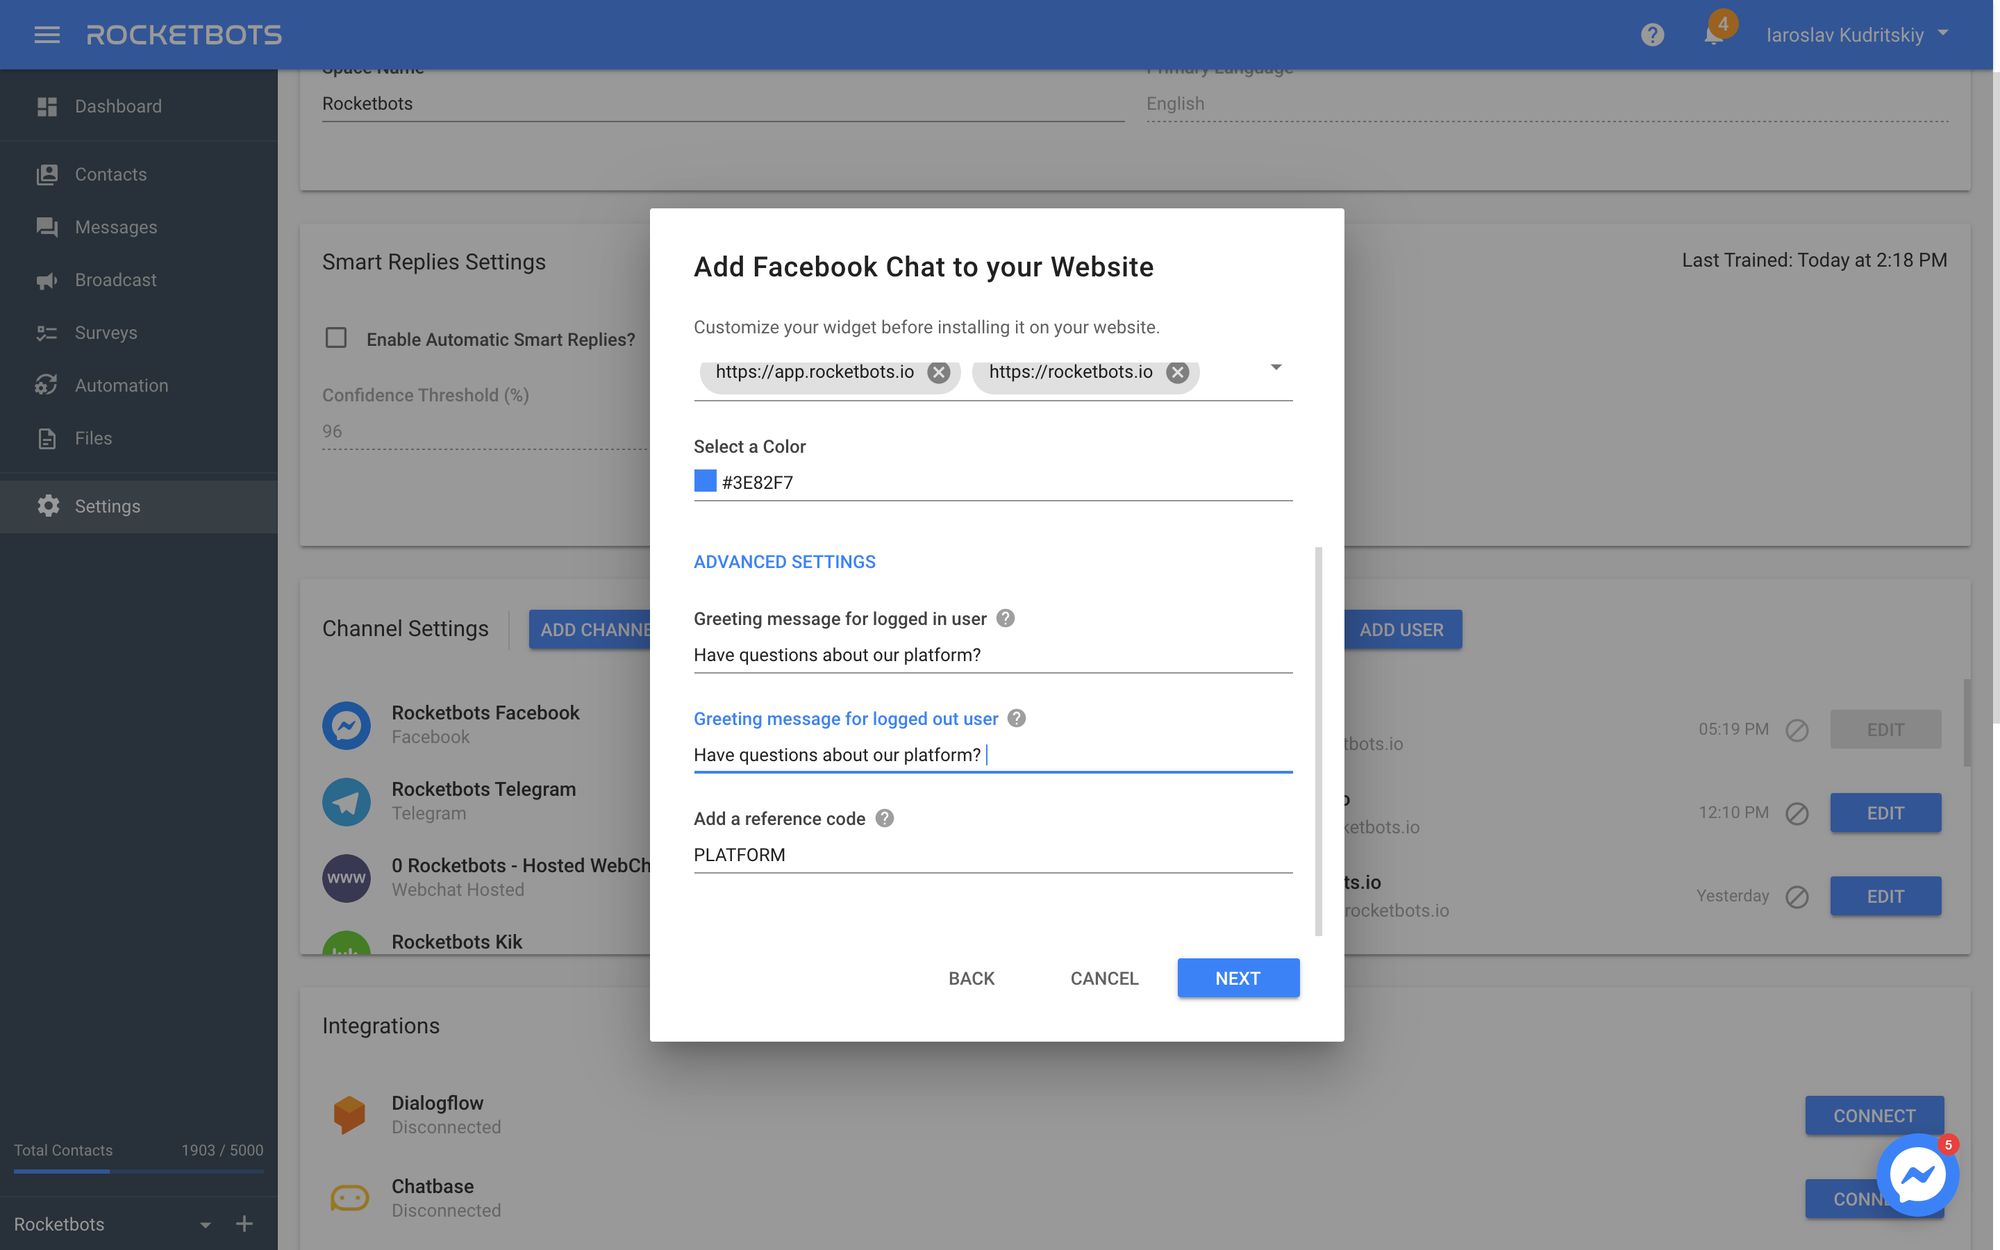Image resolution: width=2000 pixels, height=1250 pixels.
Task: Click the NEXT button to proceed
Action: point(1238,976)
